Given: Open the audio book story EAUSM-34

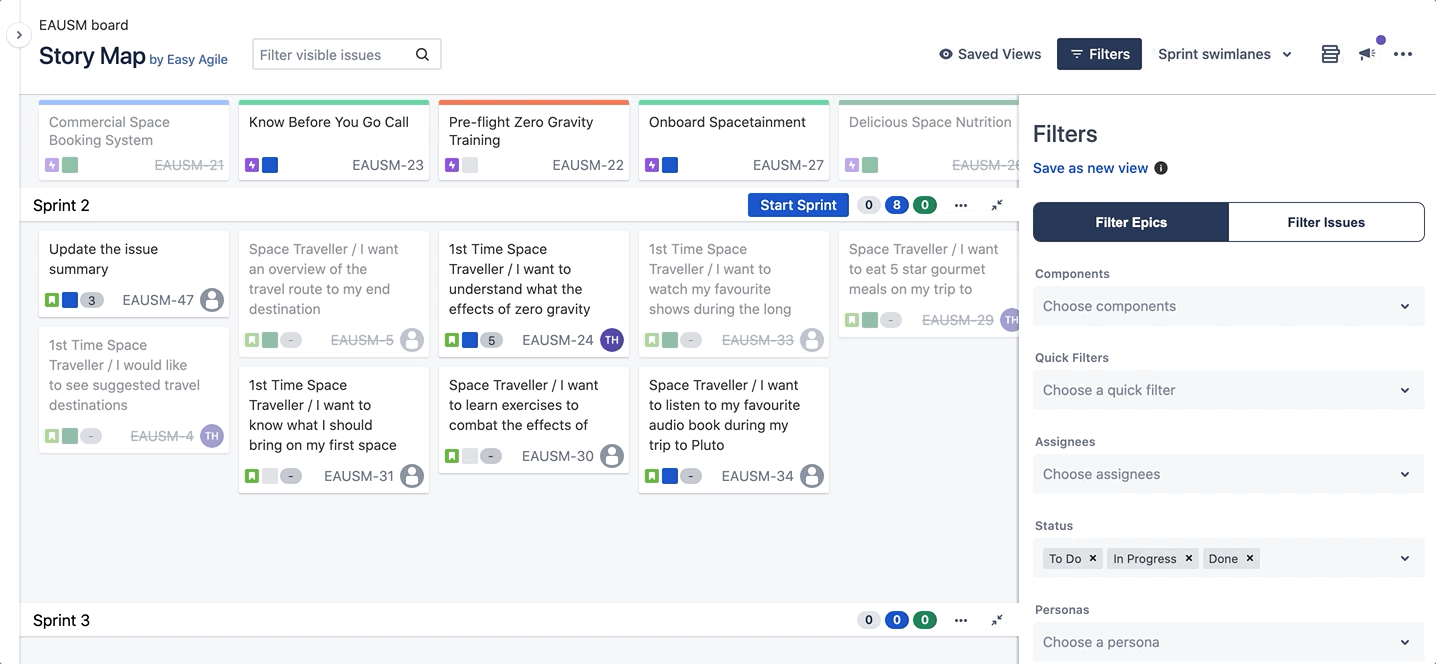Looking at the screenshot, I should click(x=734, y=430).
